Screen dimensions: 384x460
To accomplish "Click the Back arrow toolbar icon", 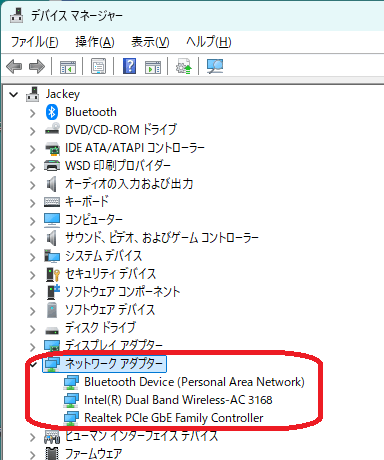I will click(x=14, y=66).
